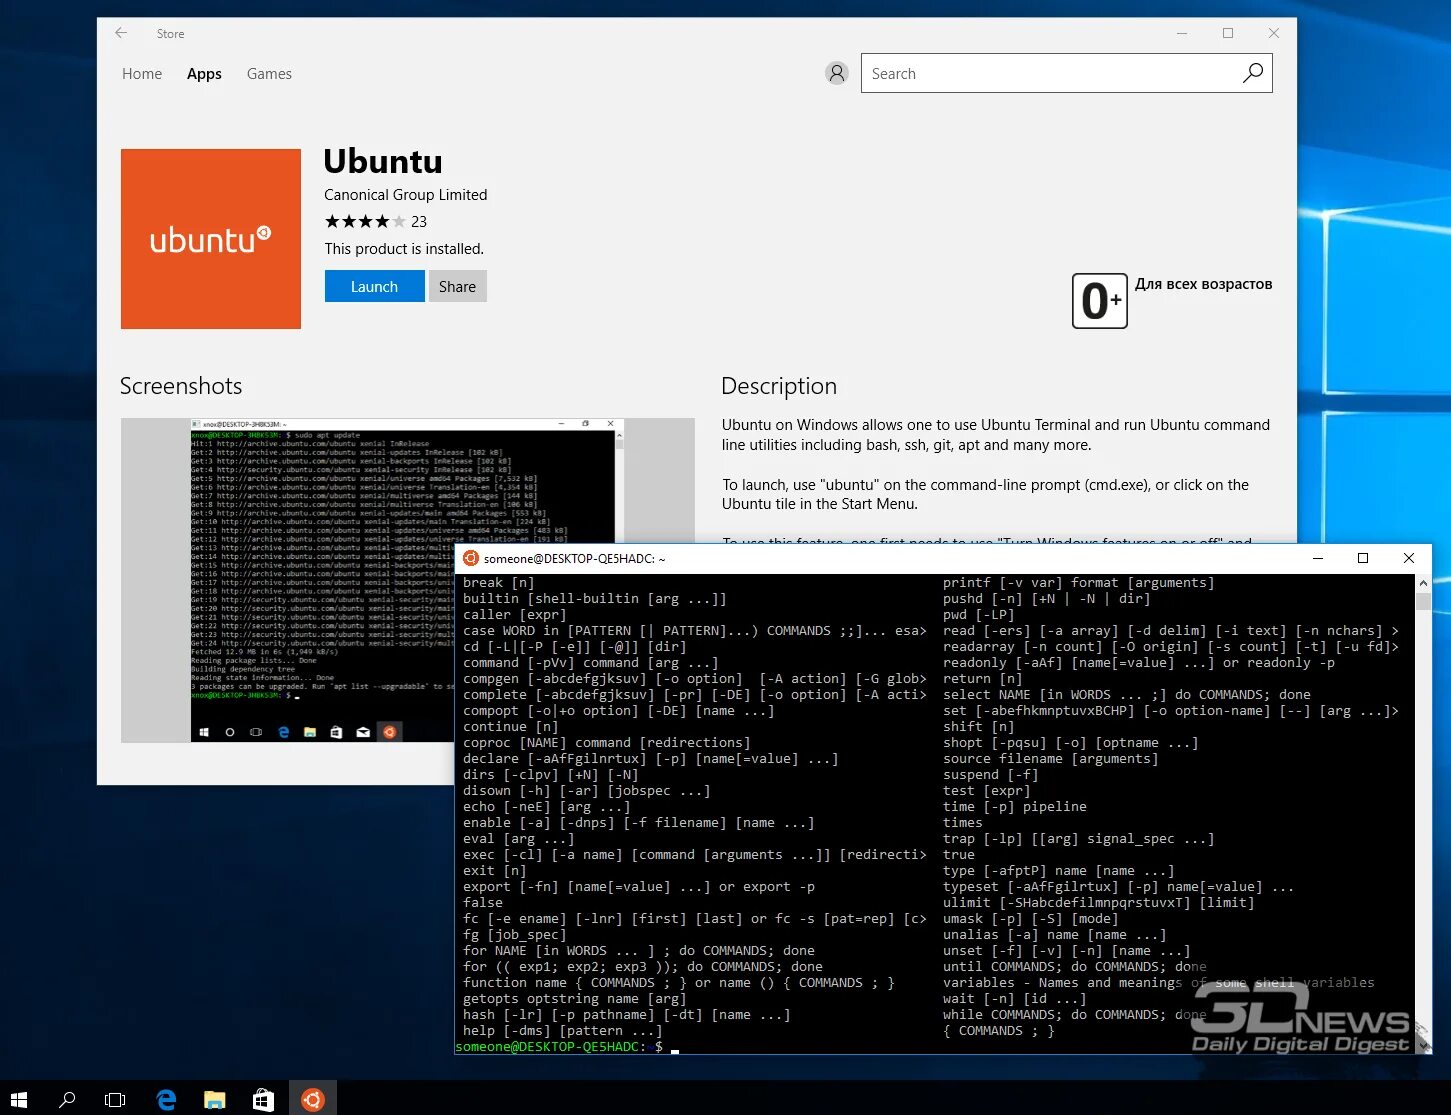
Task: Launch the Ubuntu app
Action: pyautogui.click(x=374, y=286)
